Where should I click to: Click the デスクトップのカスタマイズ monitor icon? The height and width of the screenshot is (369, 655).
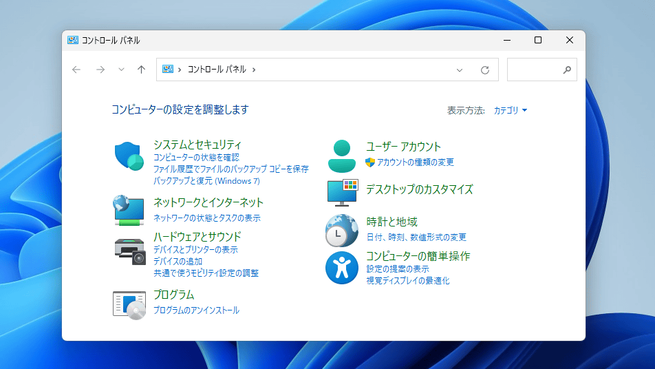tap(343, 193)
